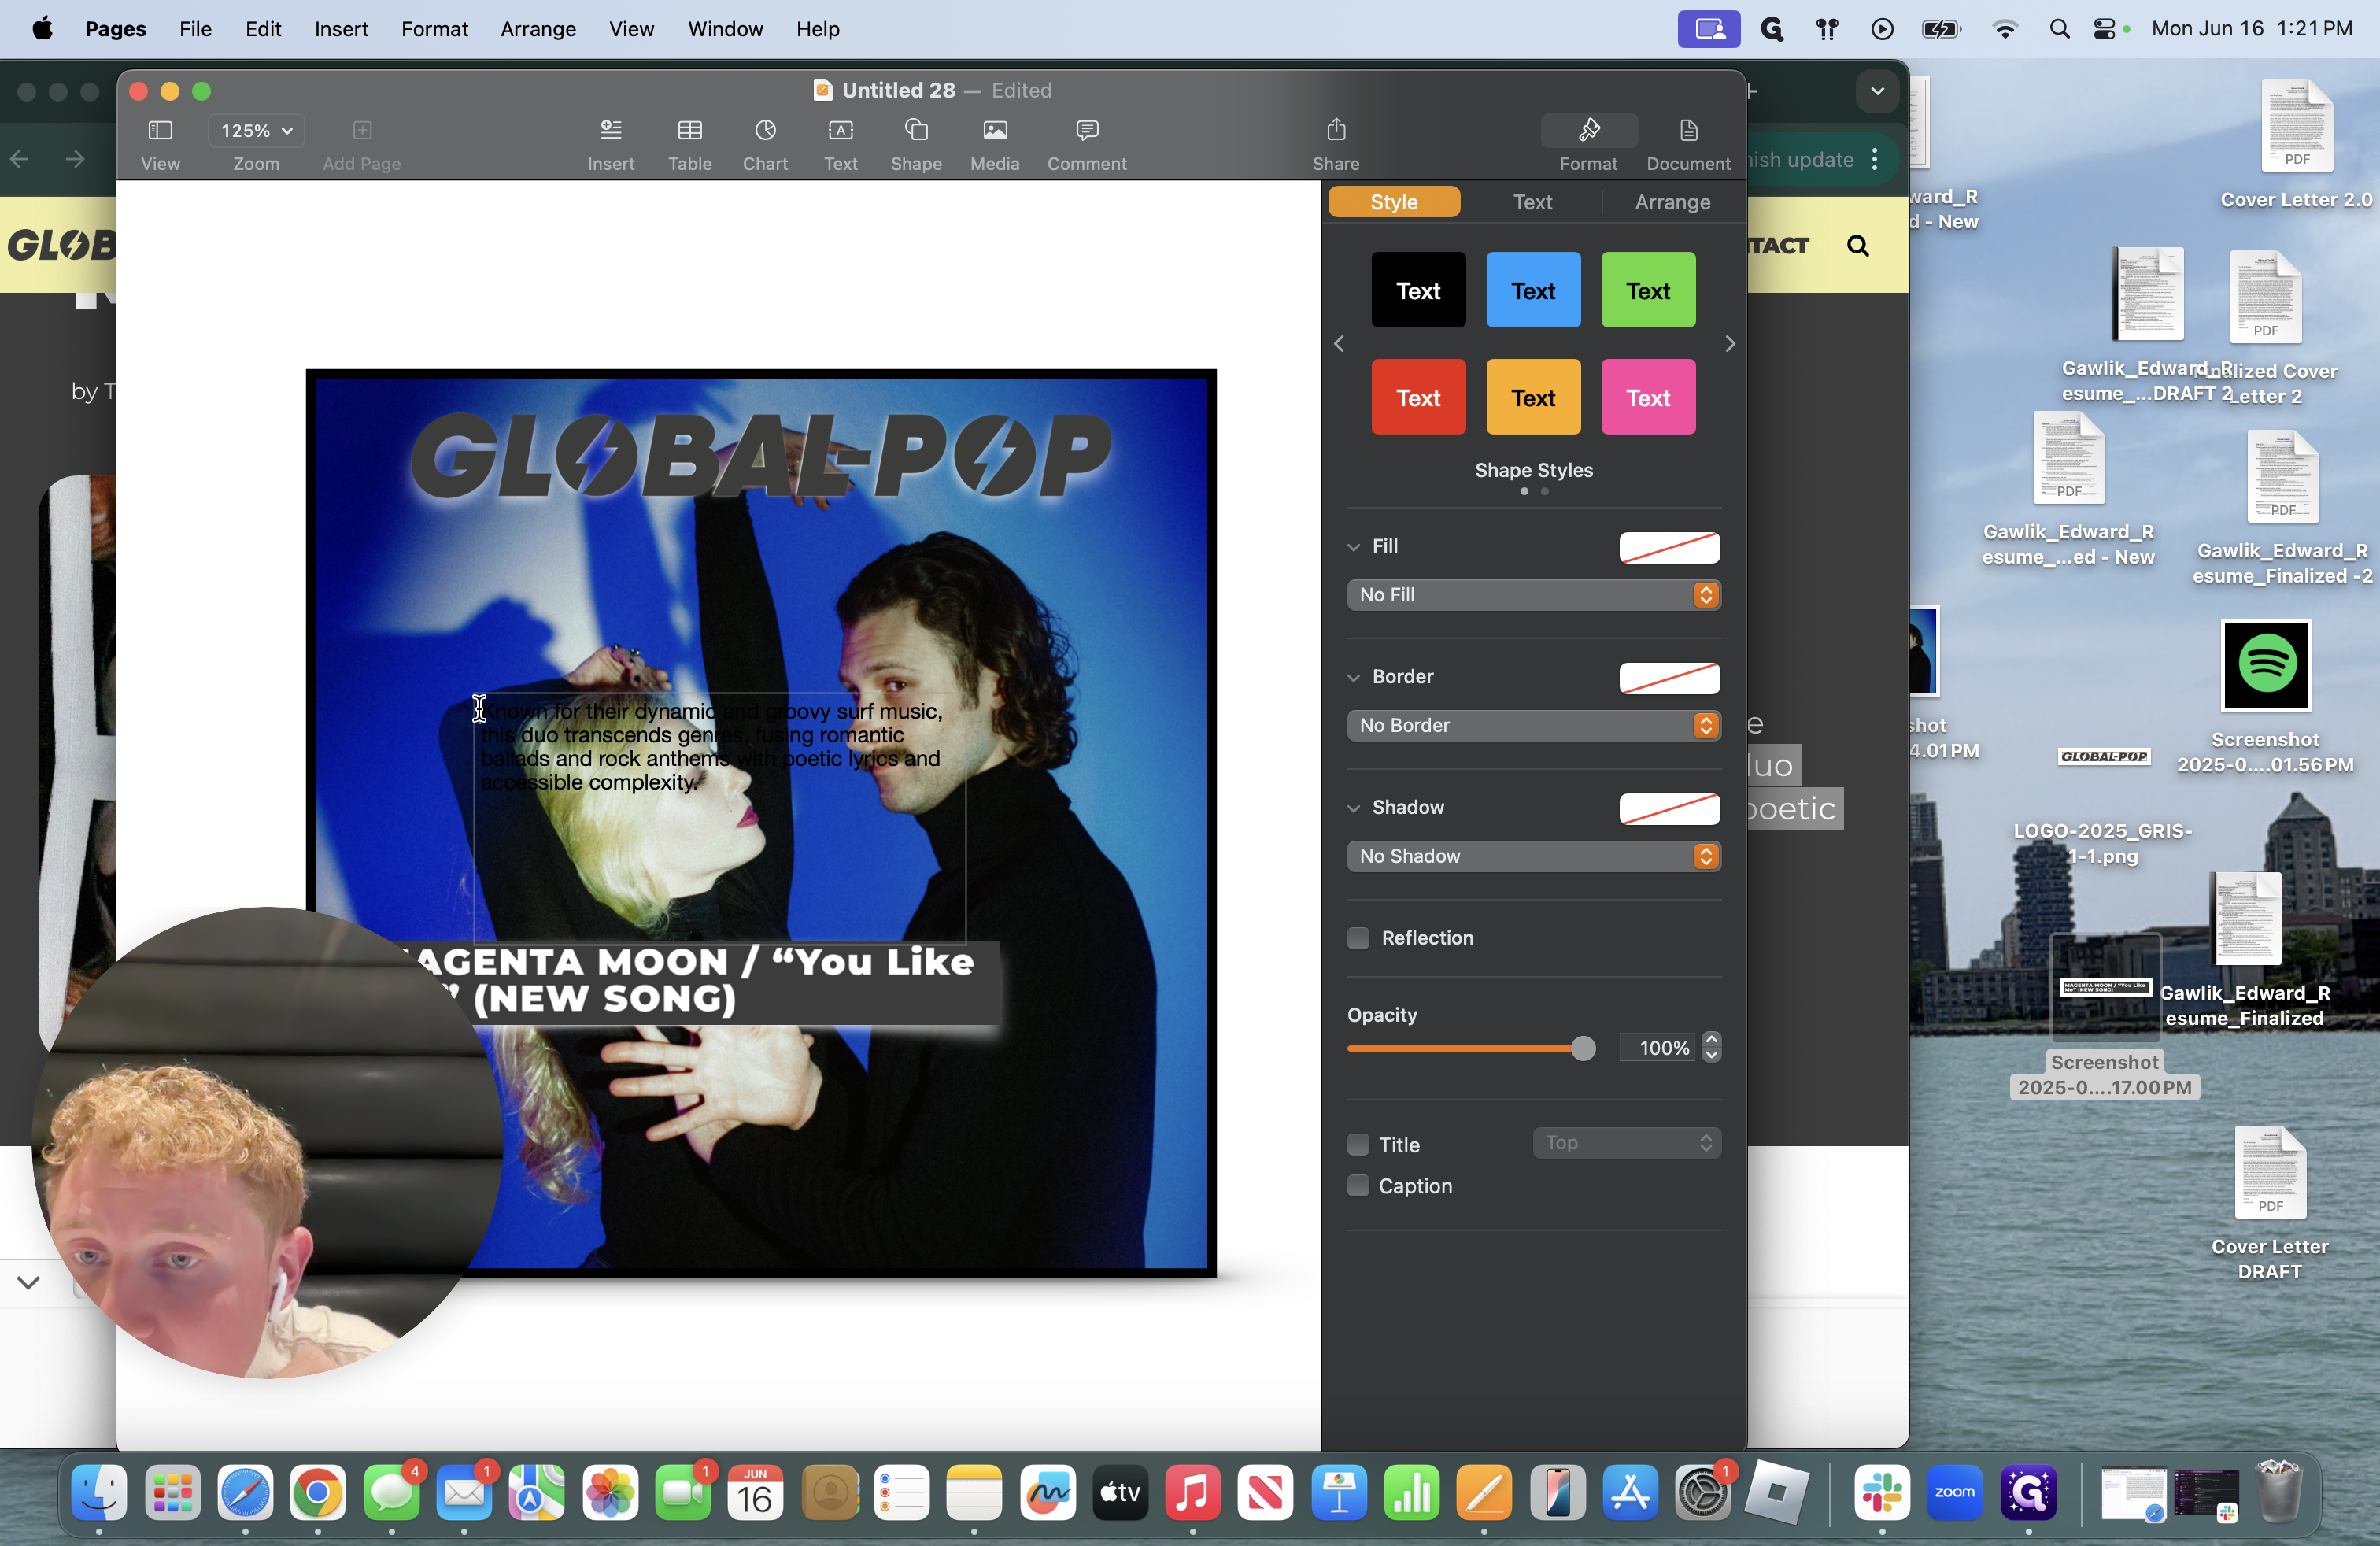
Task: Open the browser window tab list chevron
Action: 1877,91
